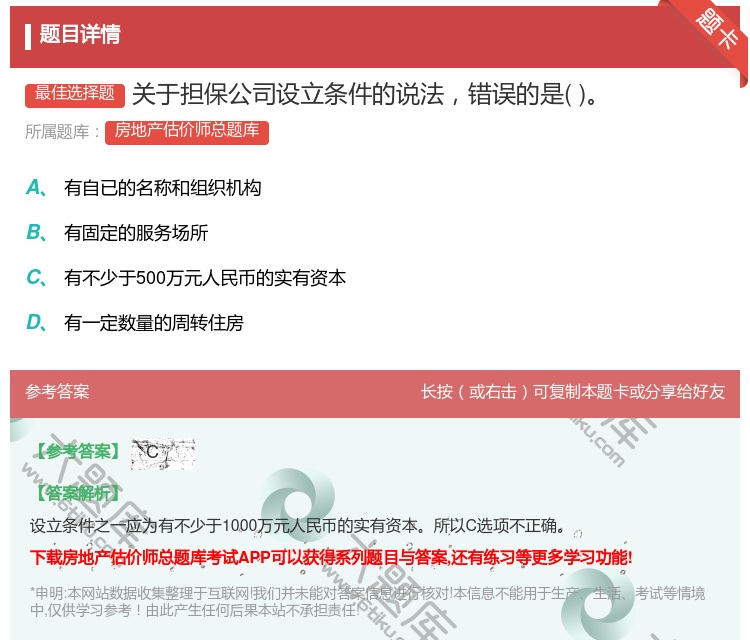Click the 长按（或右击）可复制本题卡 hint text
Image resolution: width=750 pixels, height=640 pixels.
573,392
